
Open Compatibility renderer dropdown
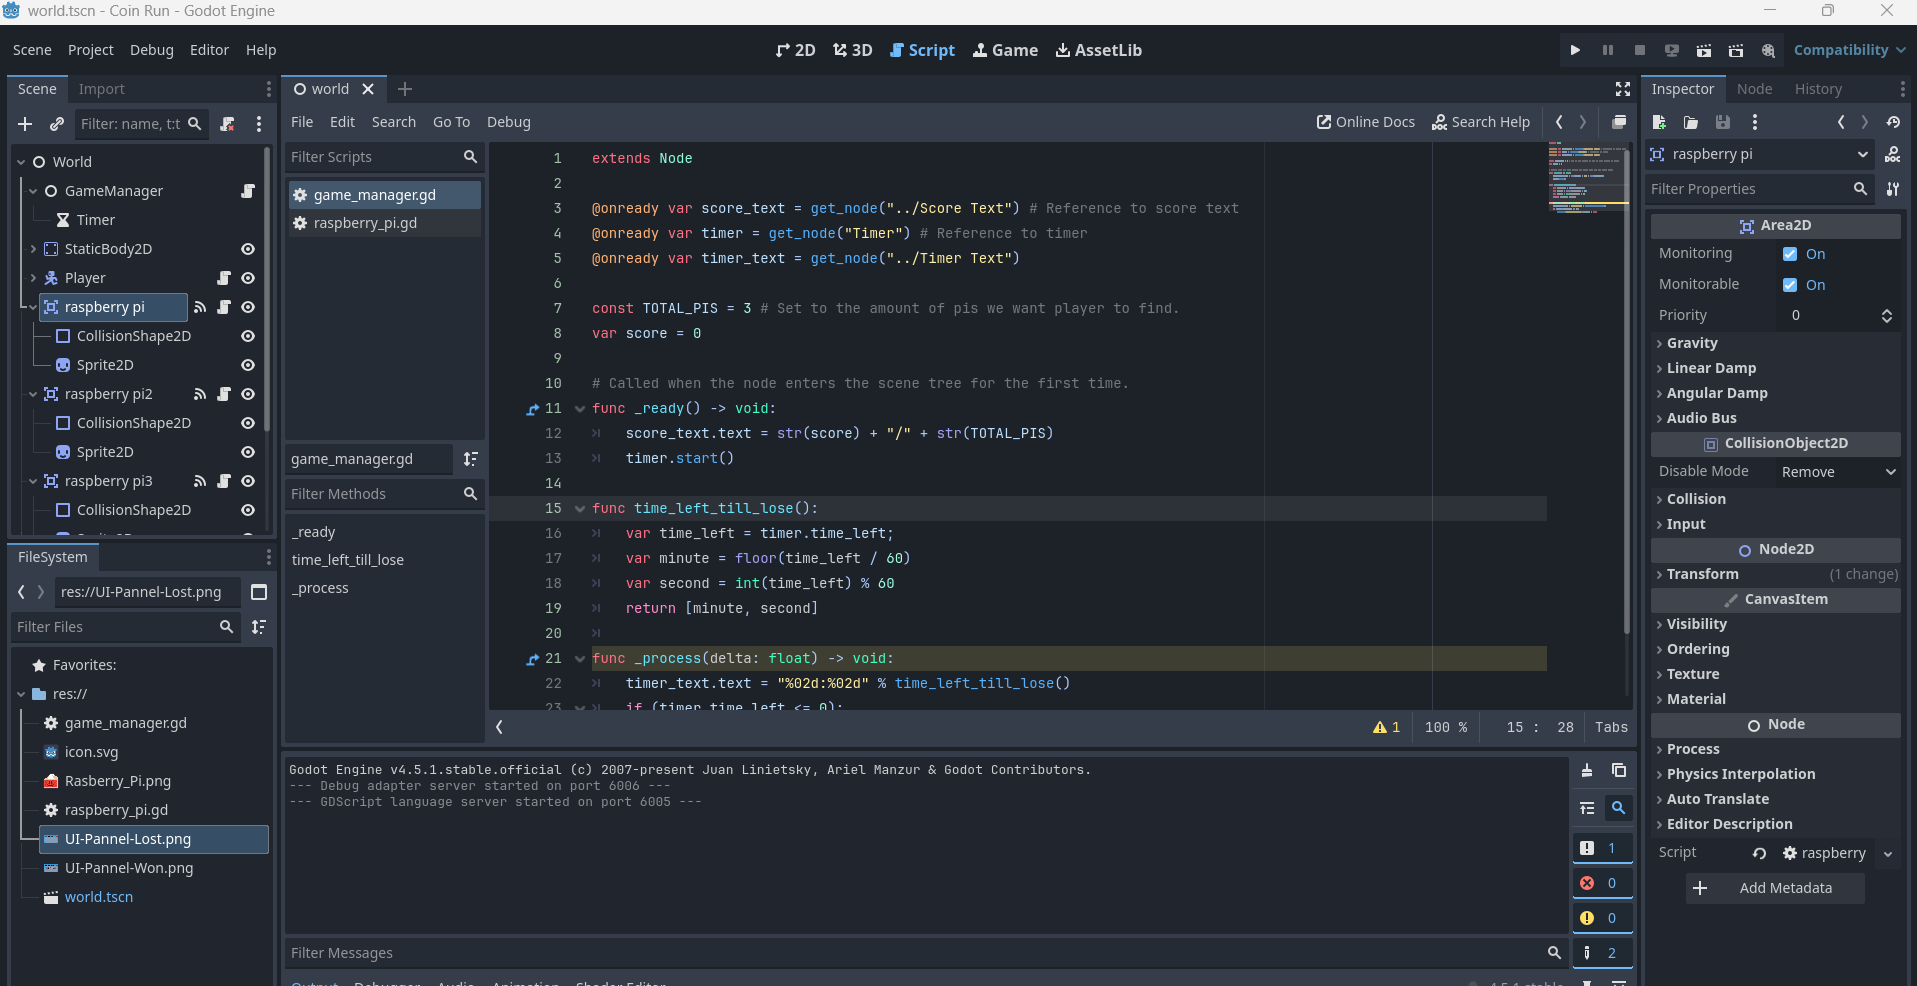(1849, 50)
